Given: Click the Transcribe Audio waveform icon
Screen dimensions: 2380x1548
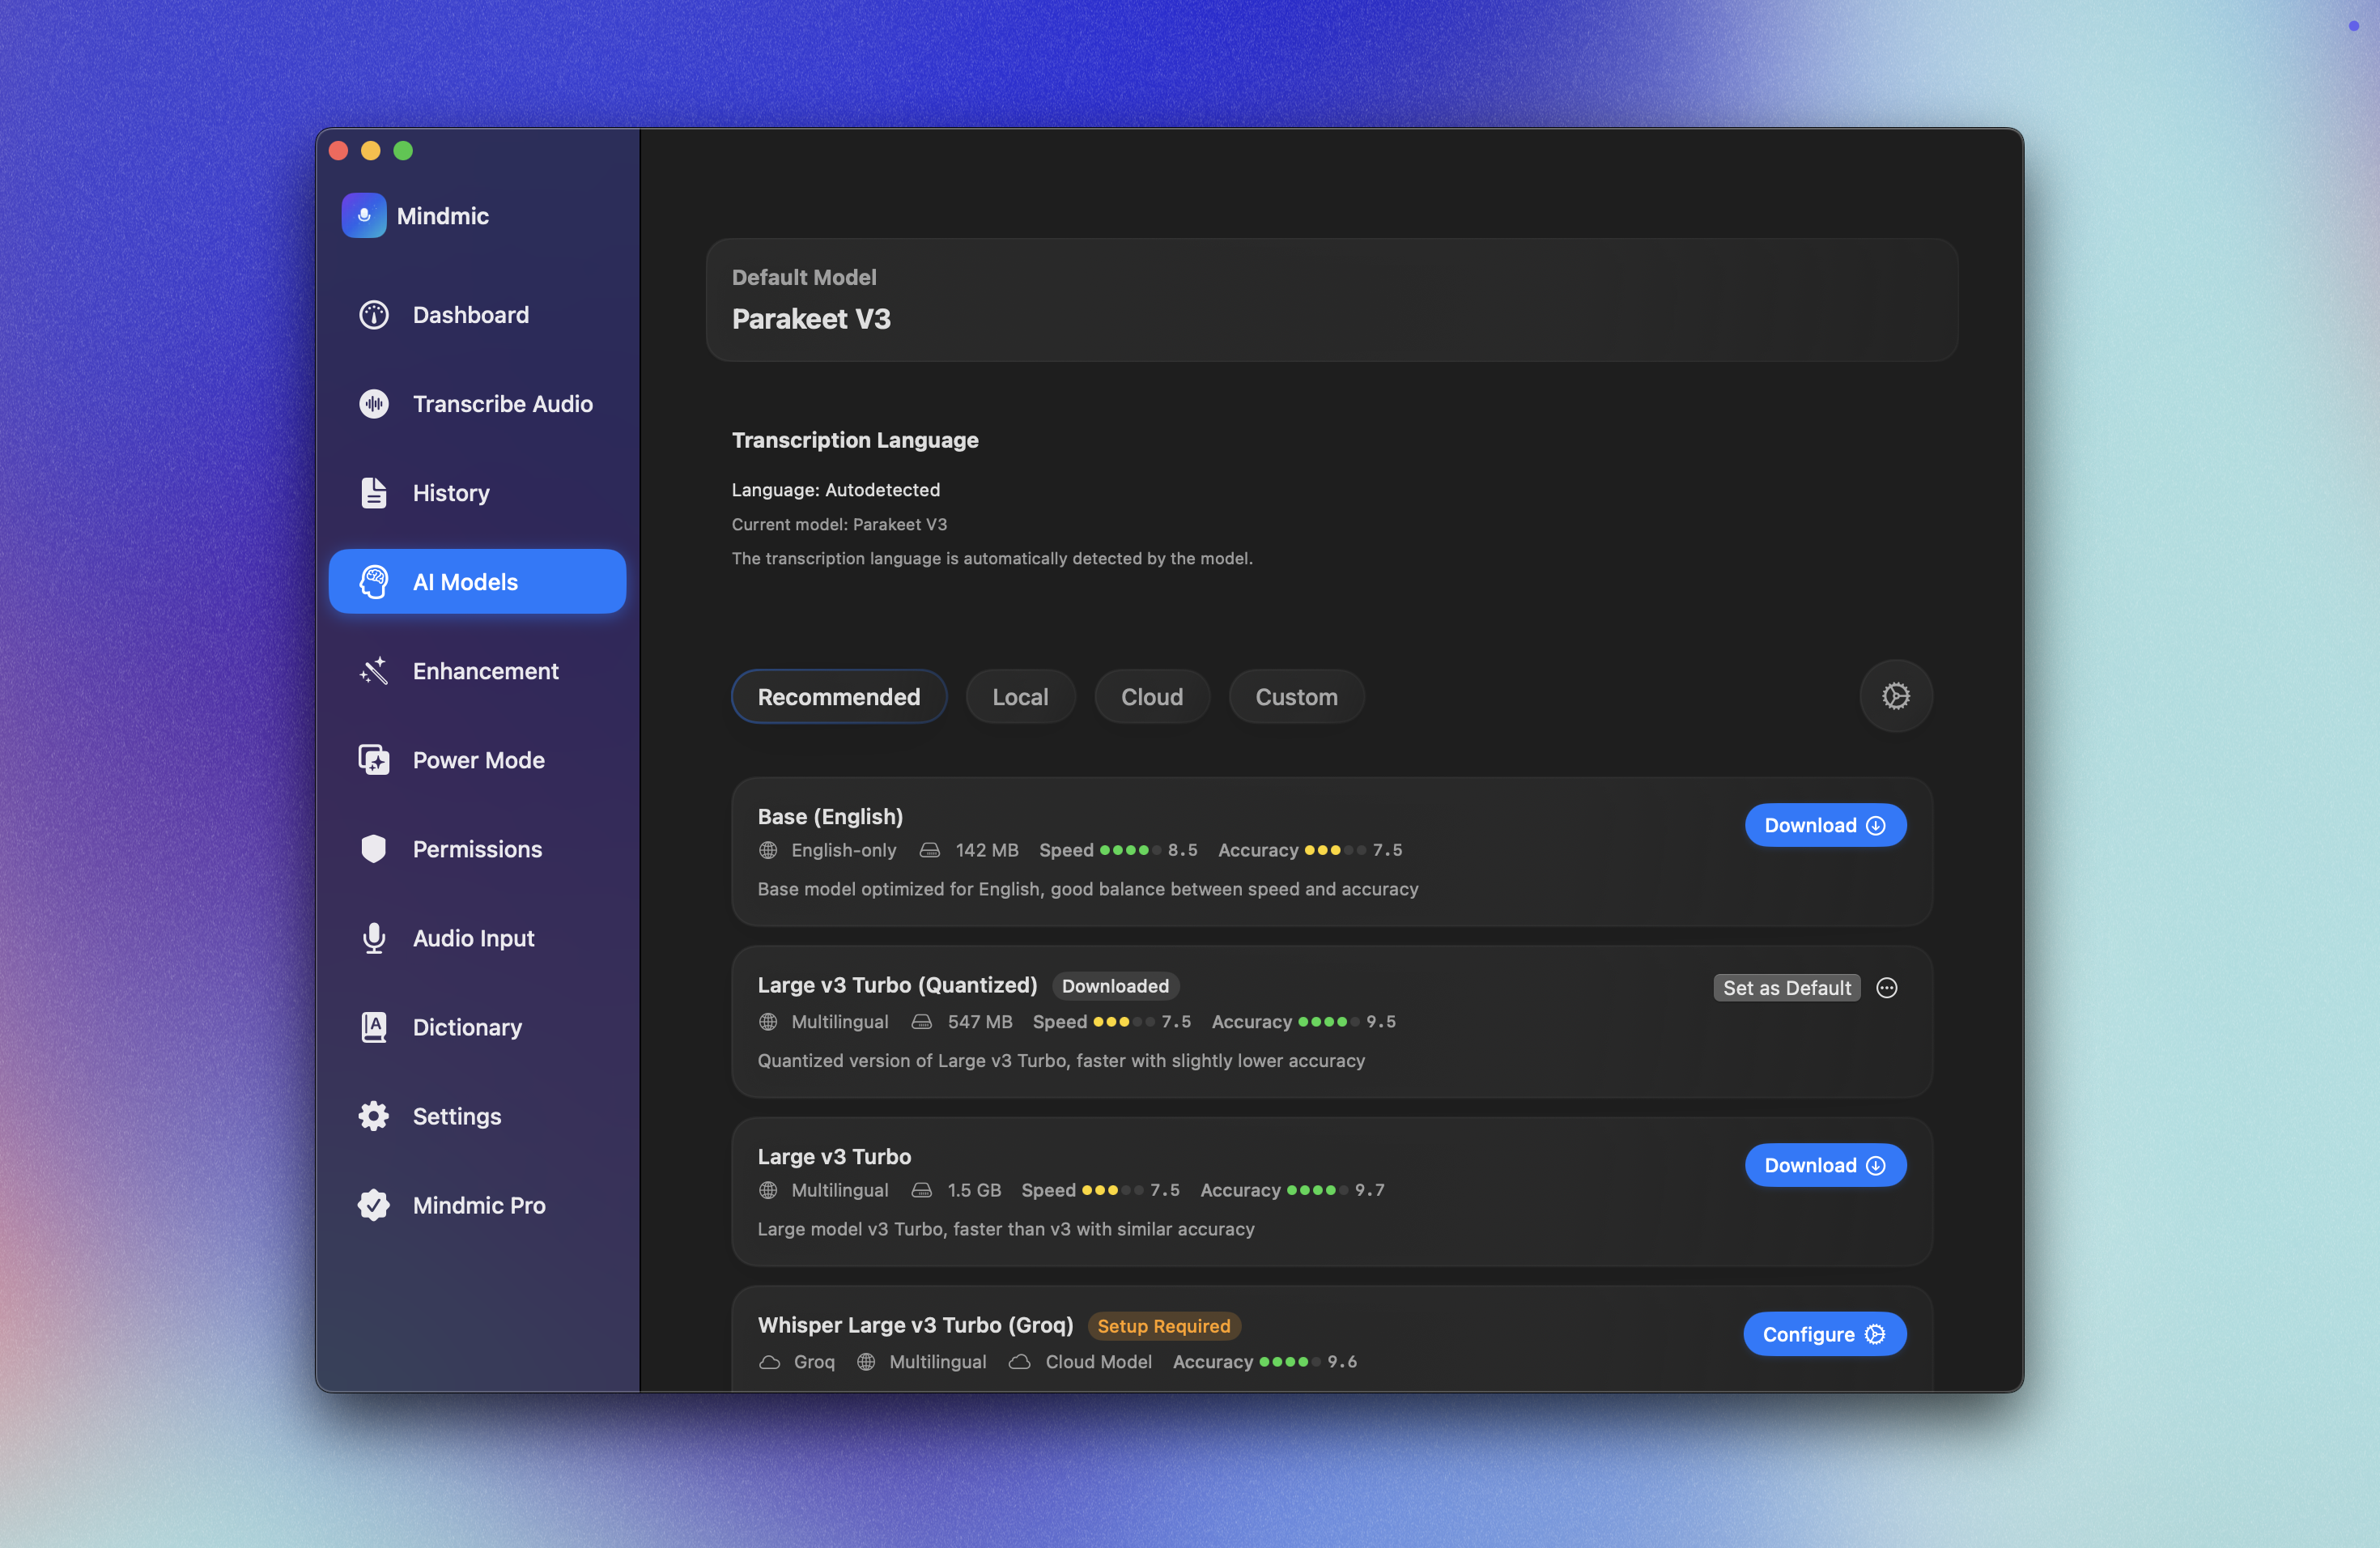Looking at the screenshot, I should (374, 404).
